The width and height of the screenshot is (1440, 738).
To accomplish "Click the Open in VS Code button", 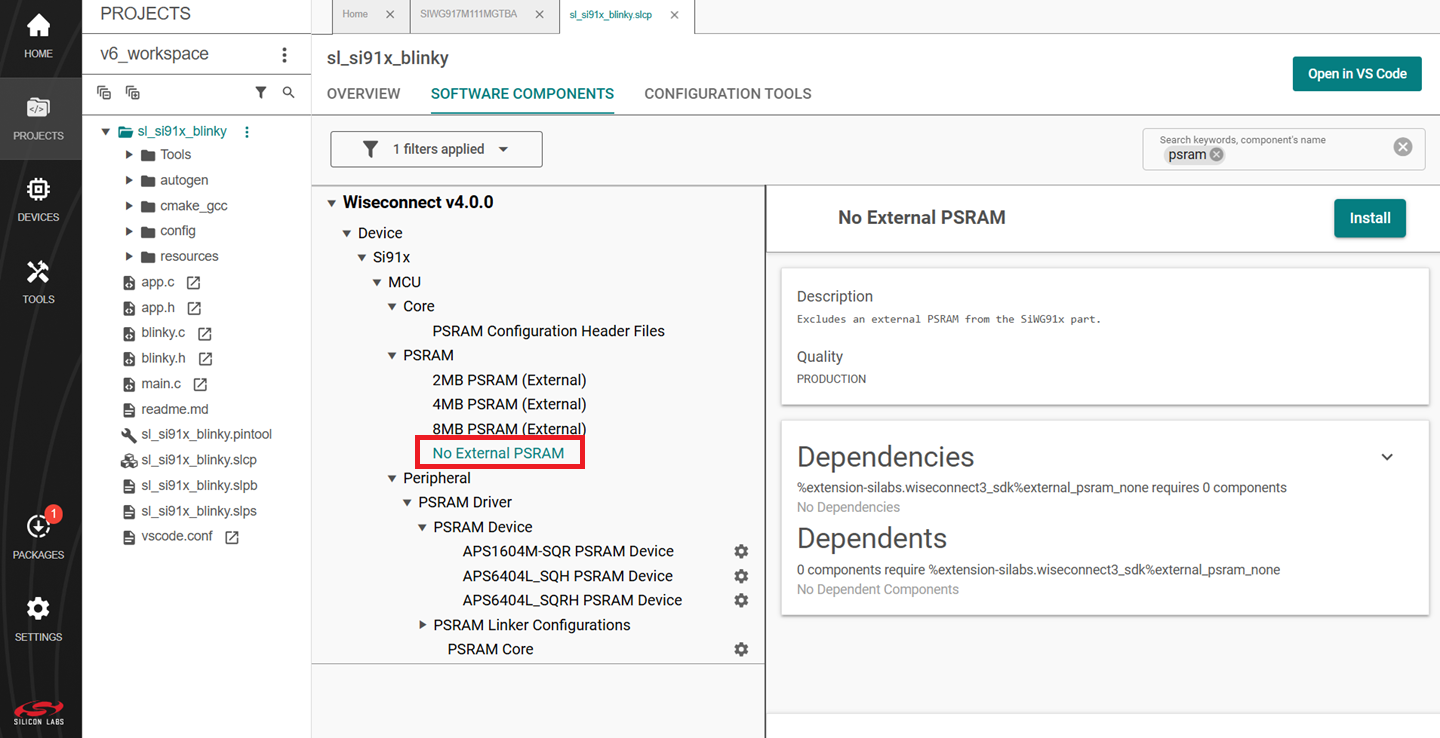I will pyautogui.click(x=1356, y=74).
